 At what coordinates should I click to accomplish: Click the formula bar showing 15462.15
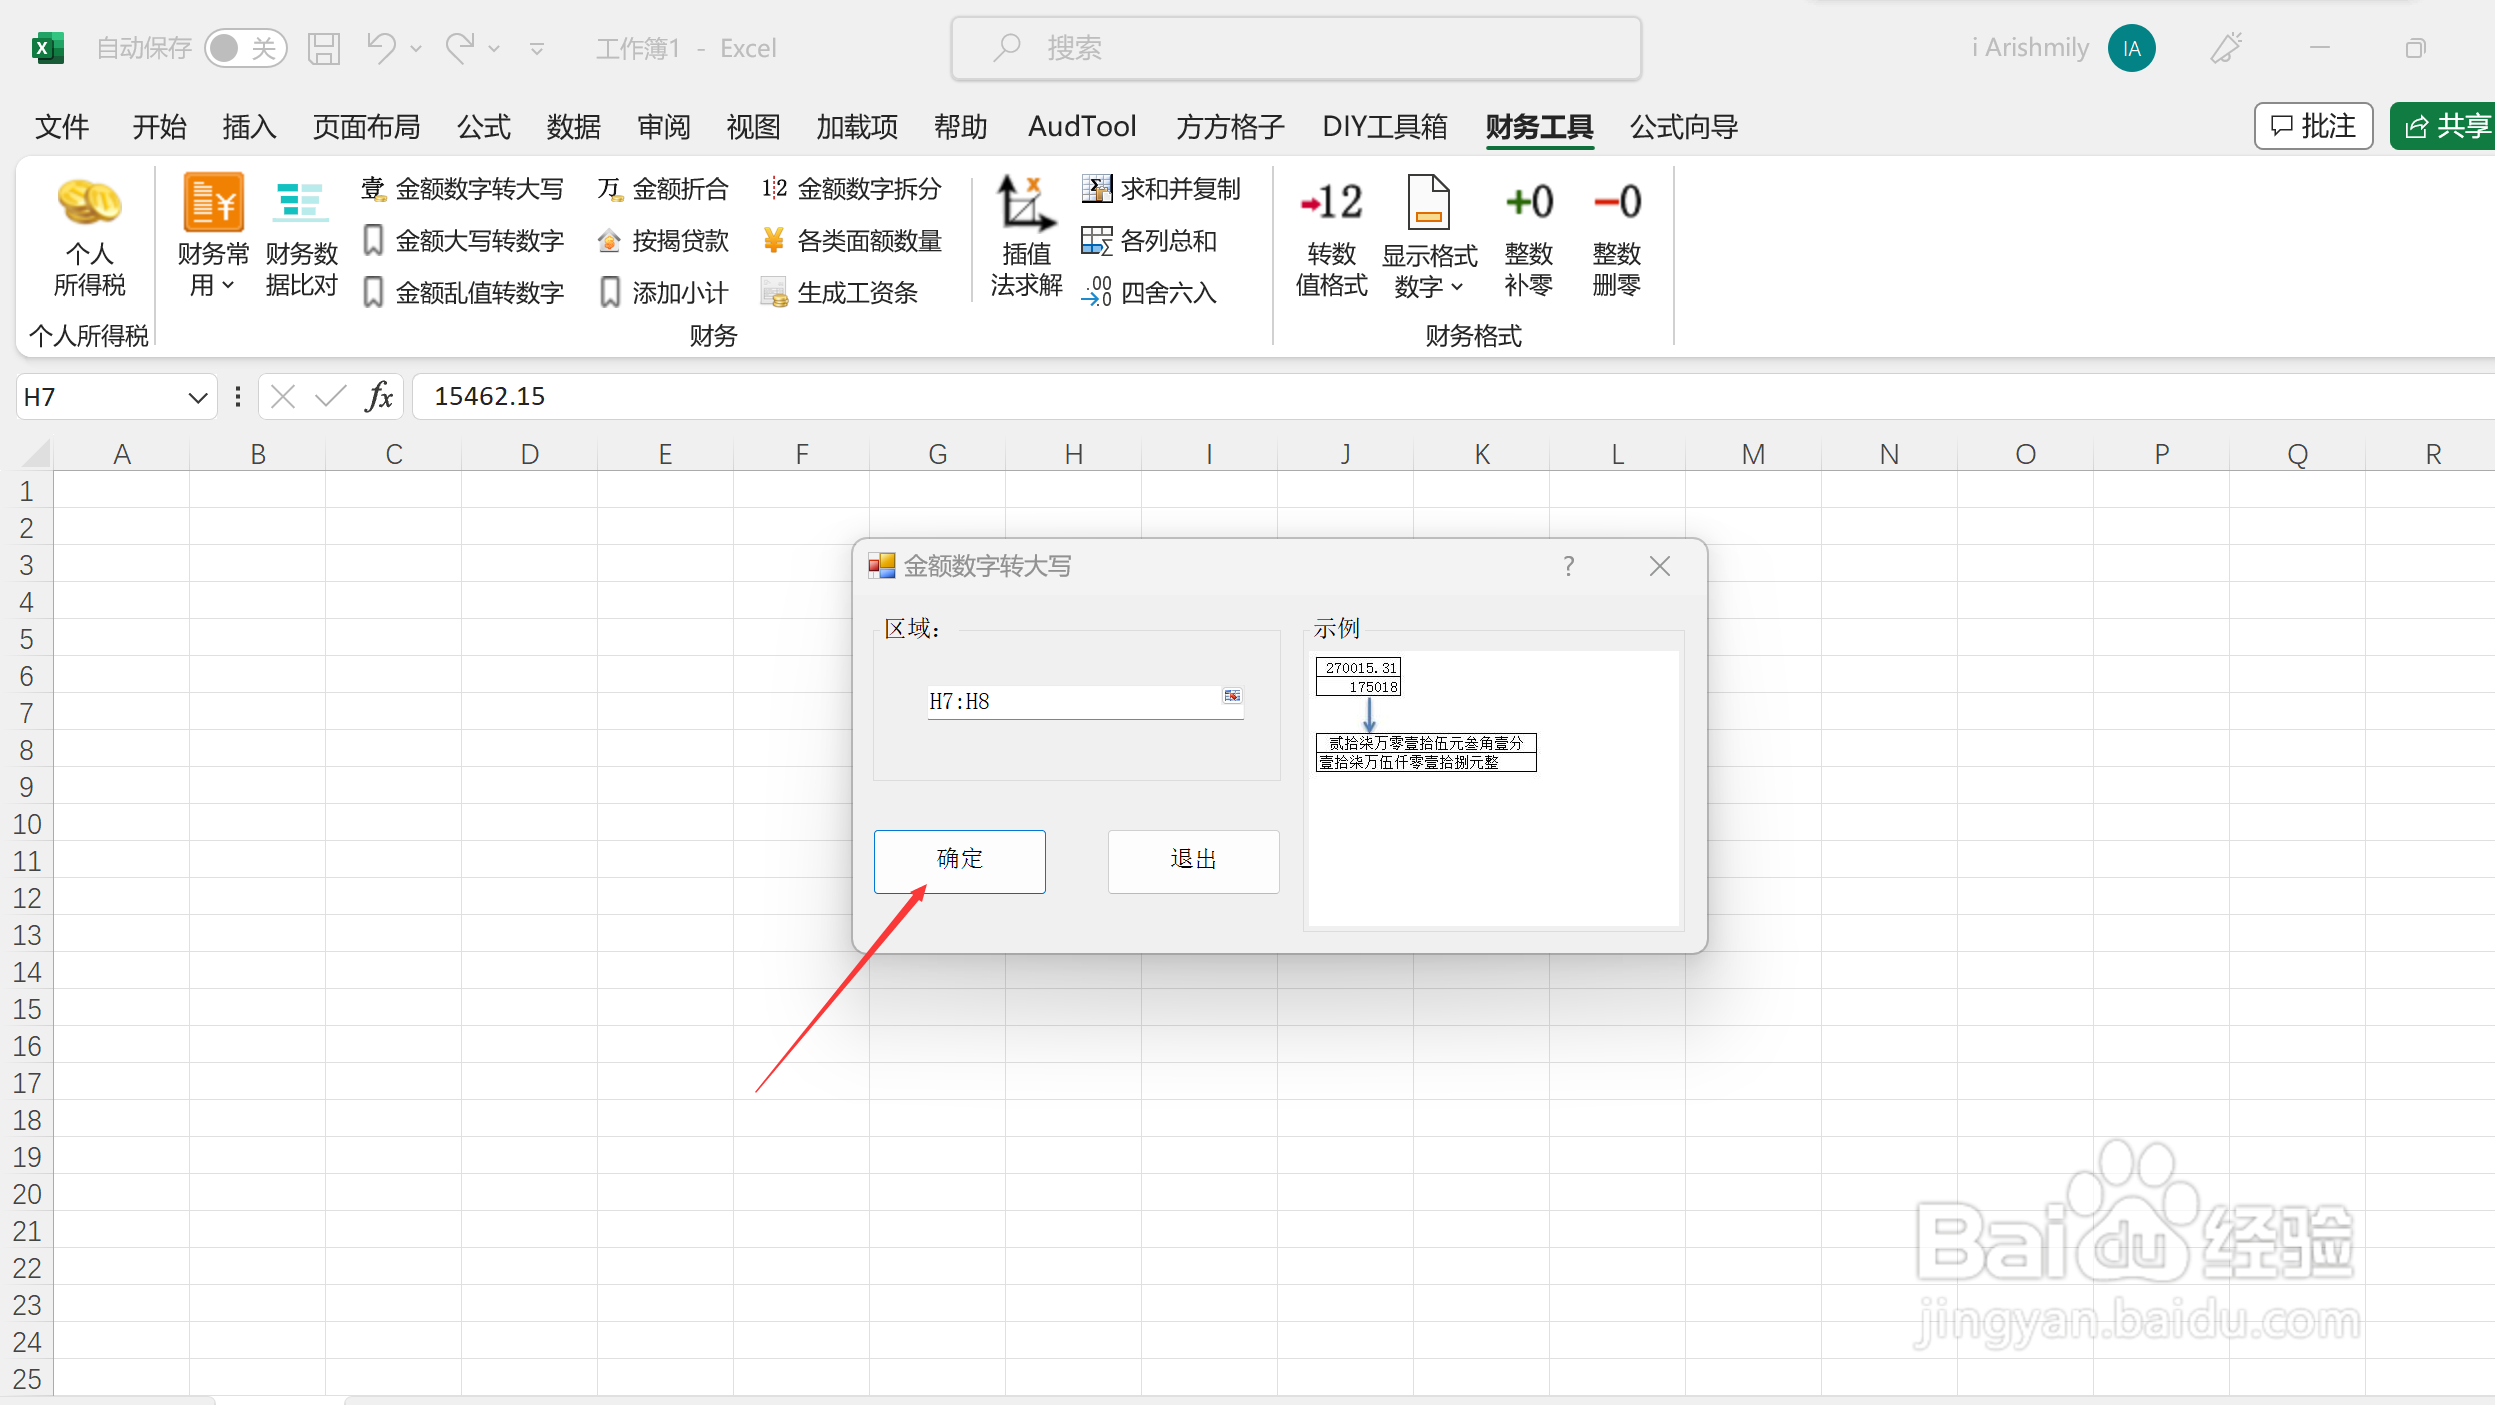tap(1454, 397)
